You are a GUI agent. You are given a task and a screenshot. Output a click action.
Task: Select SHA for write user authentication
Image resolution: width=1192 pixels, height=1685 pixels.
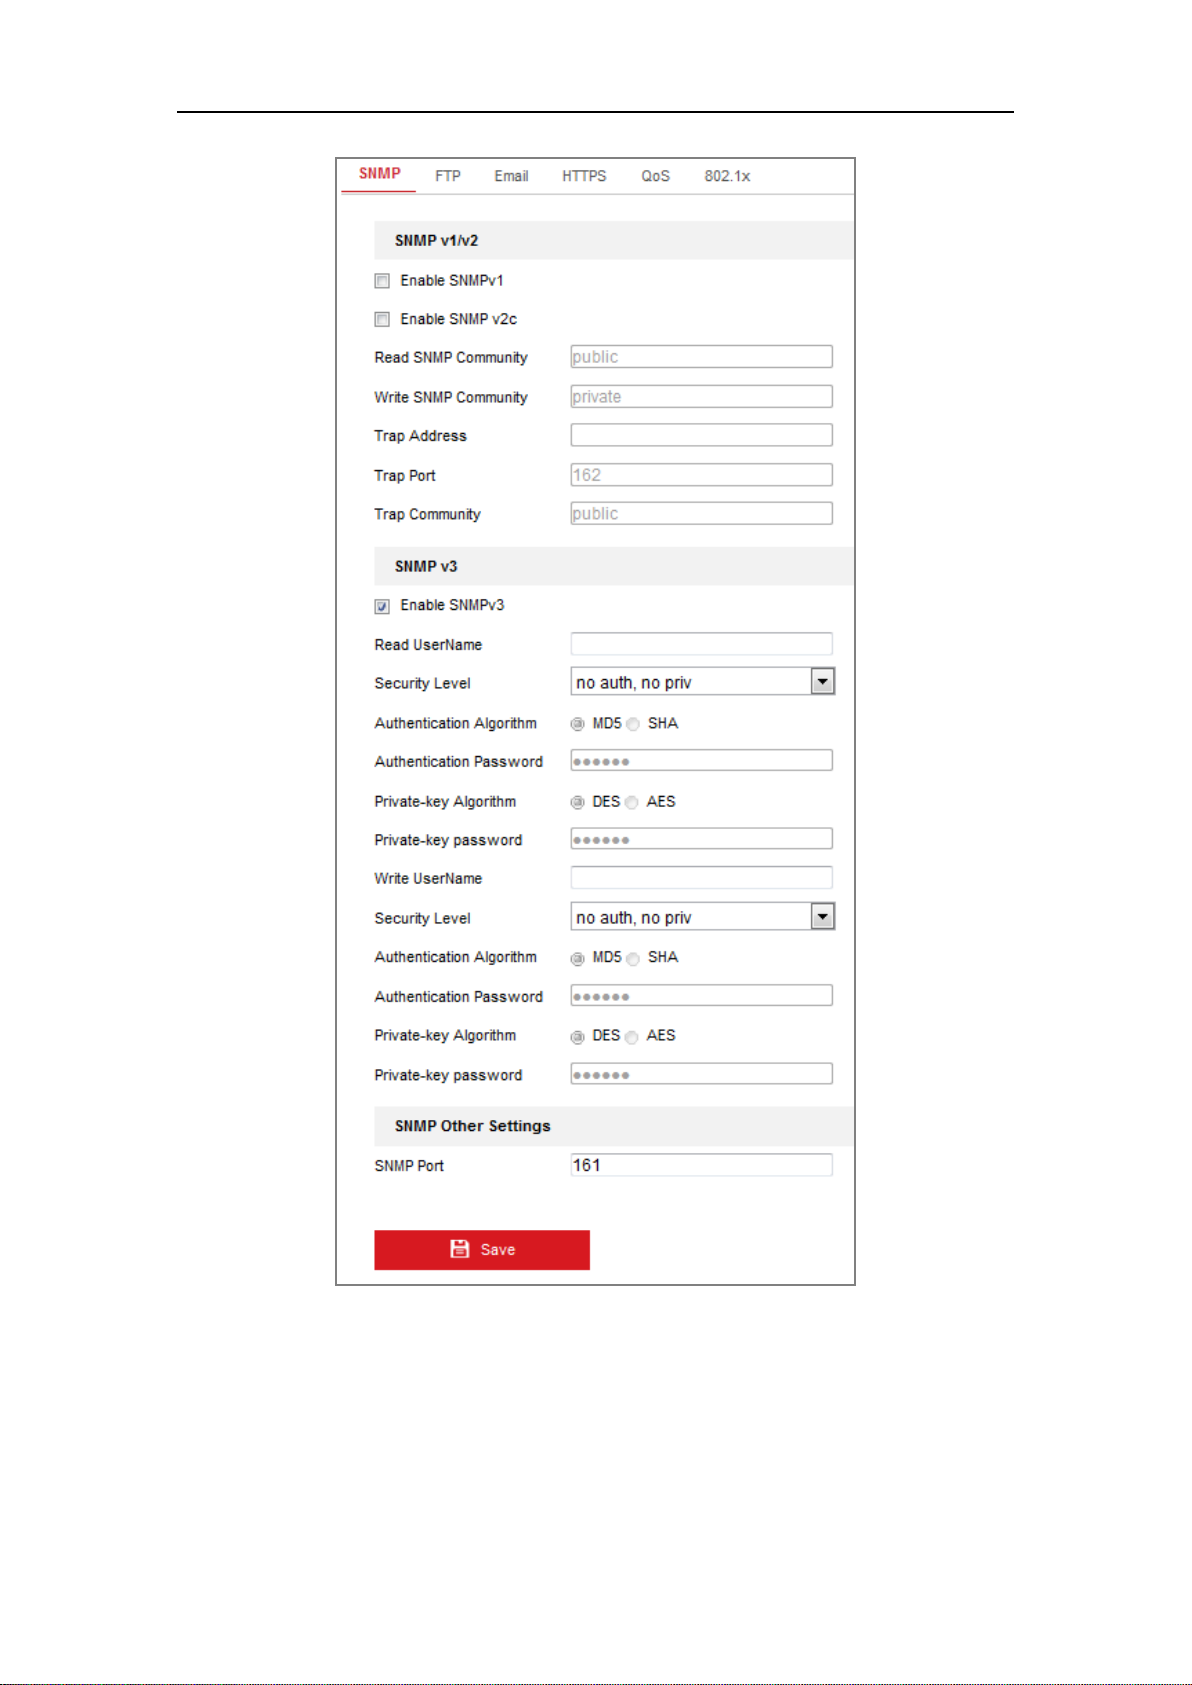[x=633, y=959]
